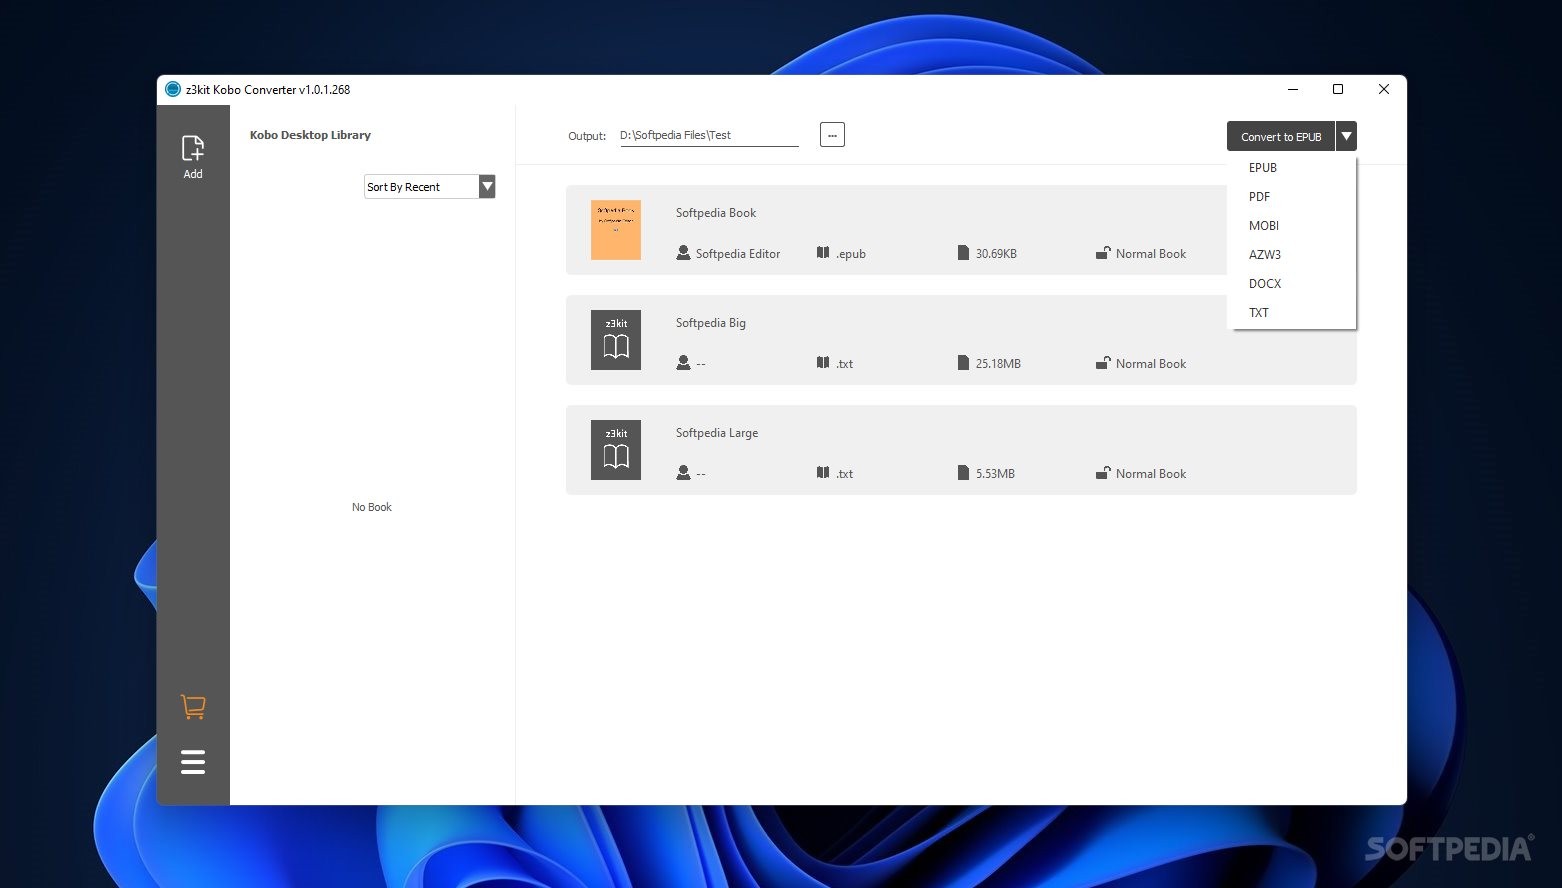Screen dimensions: 1562x888
Task: Choose TXT from the format list
Action: (1259, 313)
